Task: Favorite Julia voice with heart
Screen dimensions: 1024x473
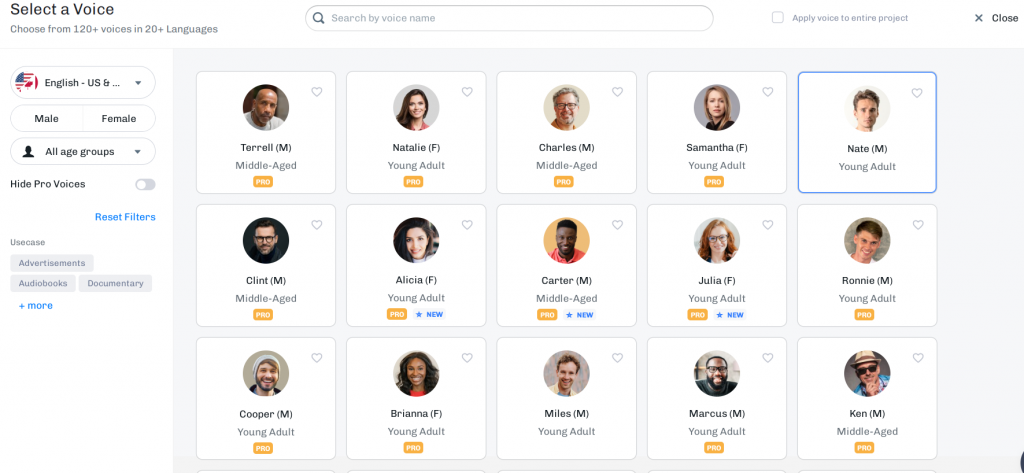Action: [x=767, y=225]
